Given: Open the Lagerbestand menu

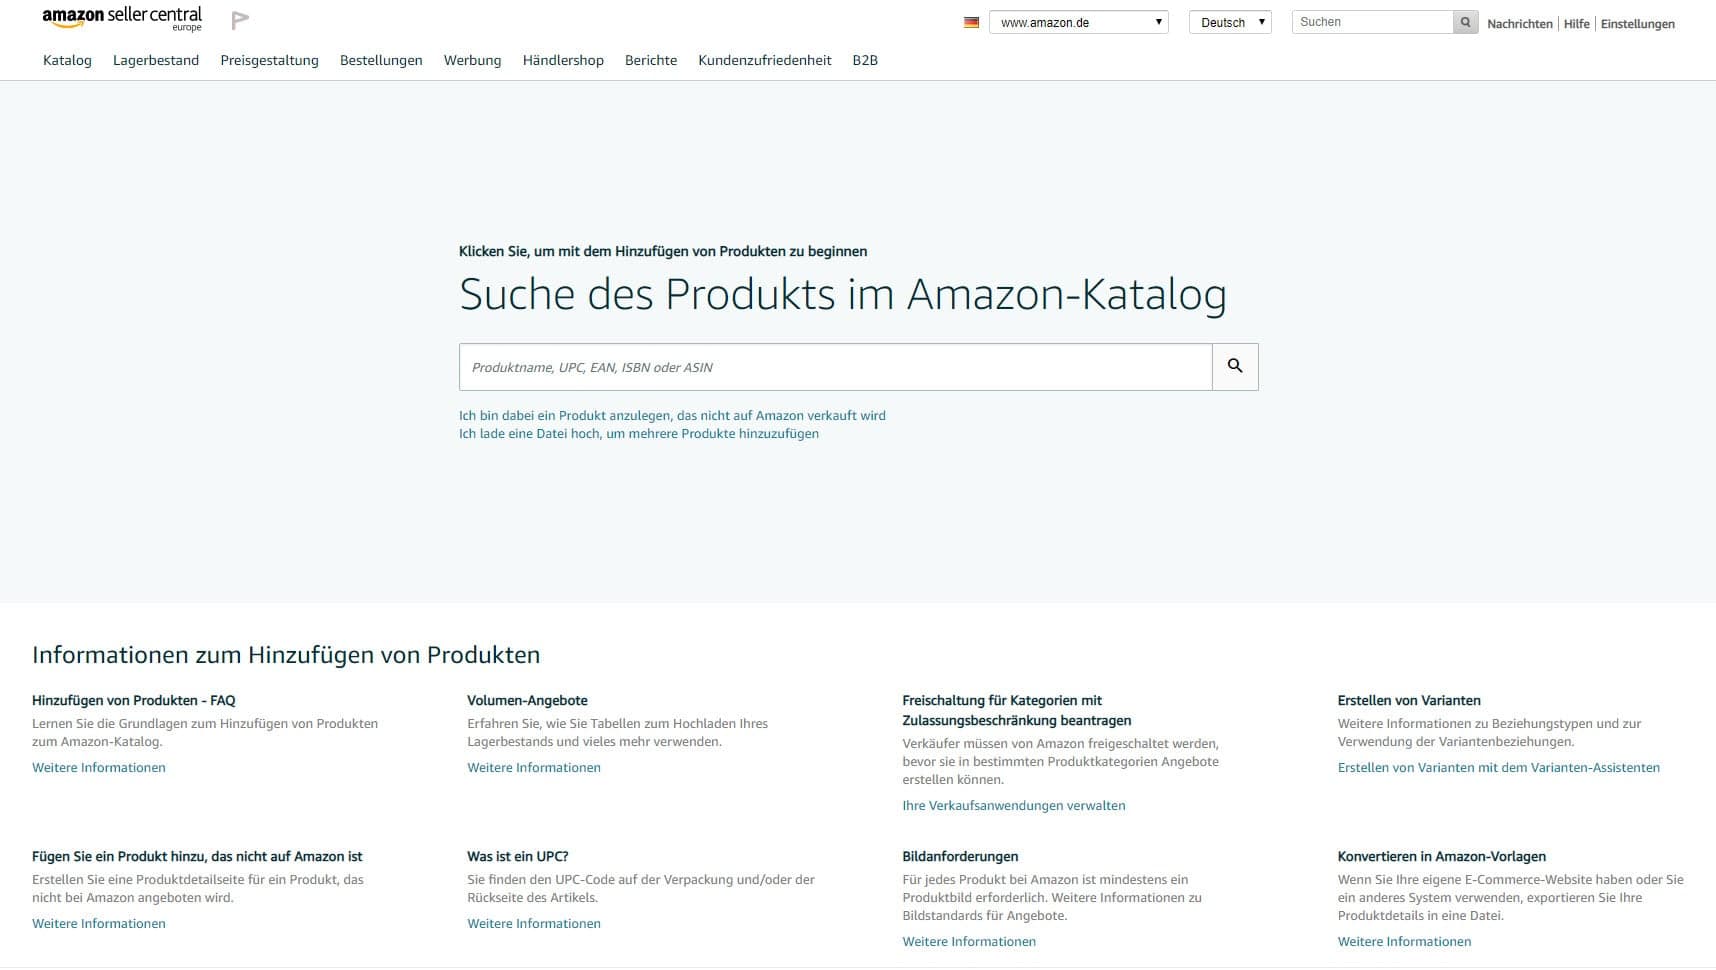Looking at the screenshot, I should (156, 60).
